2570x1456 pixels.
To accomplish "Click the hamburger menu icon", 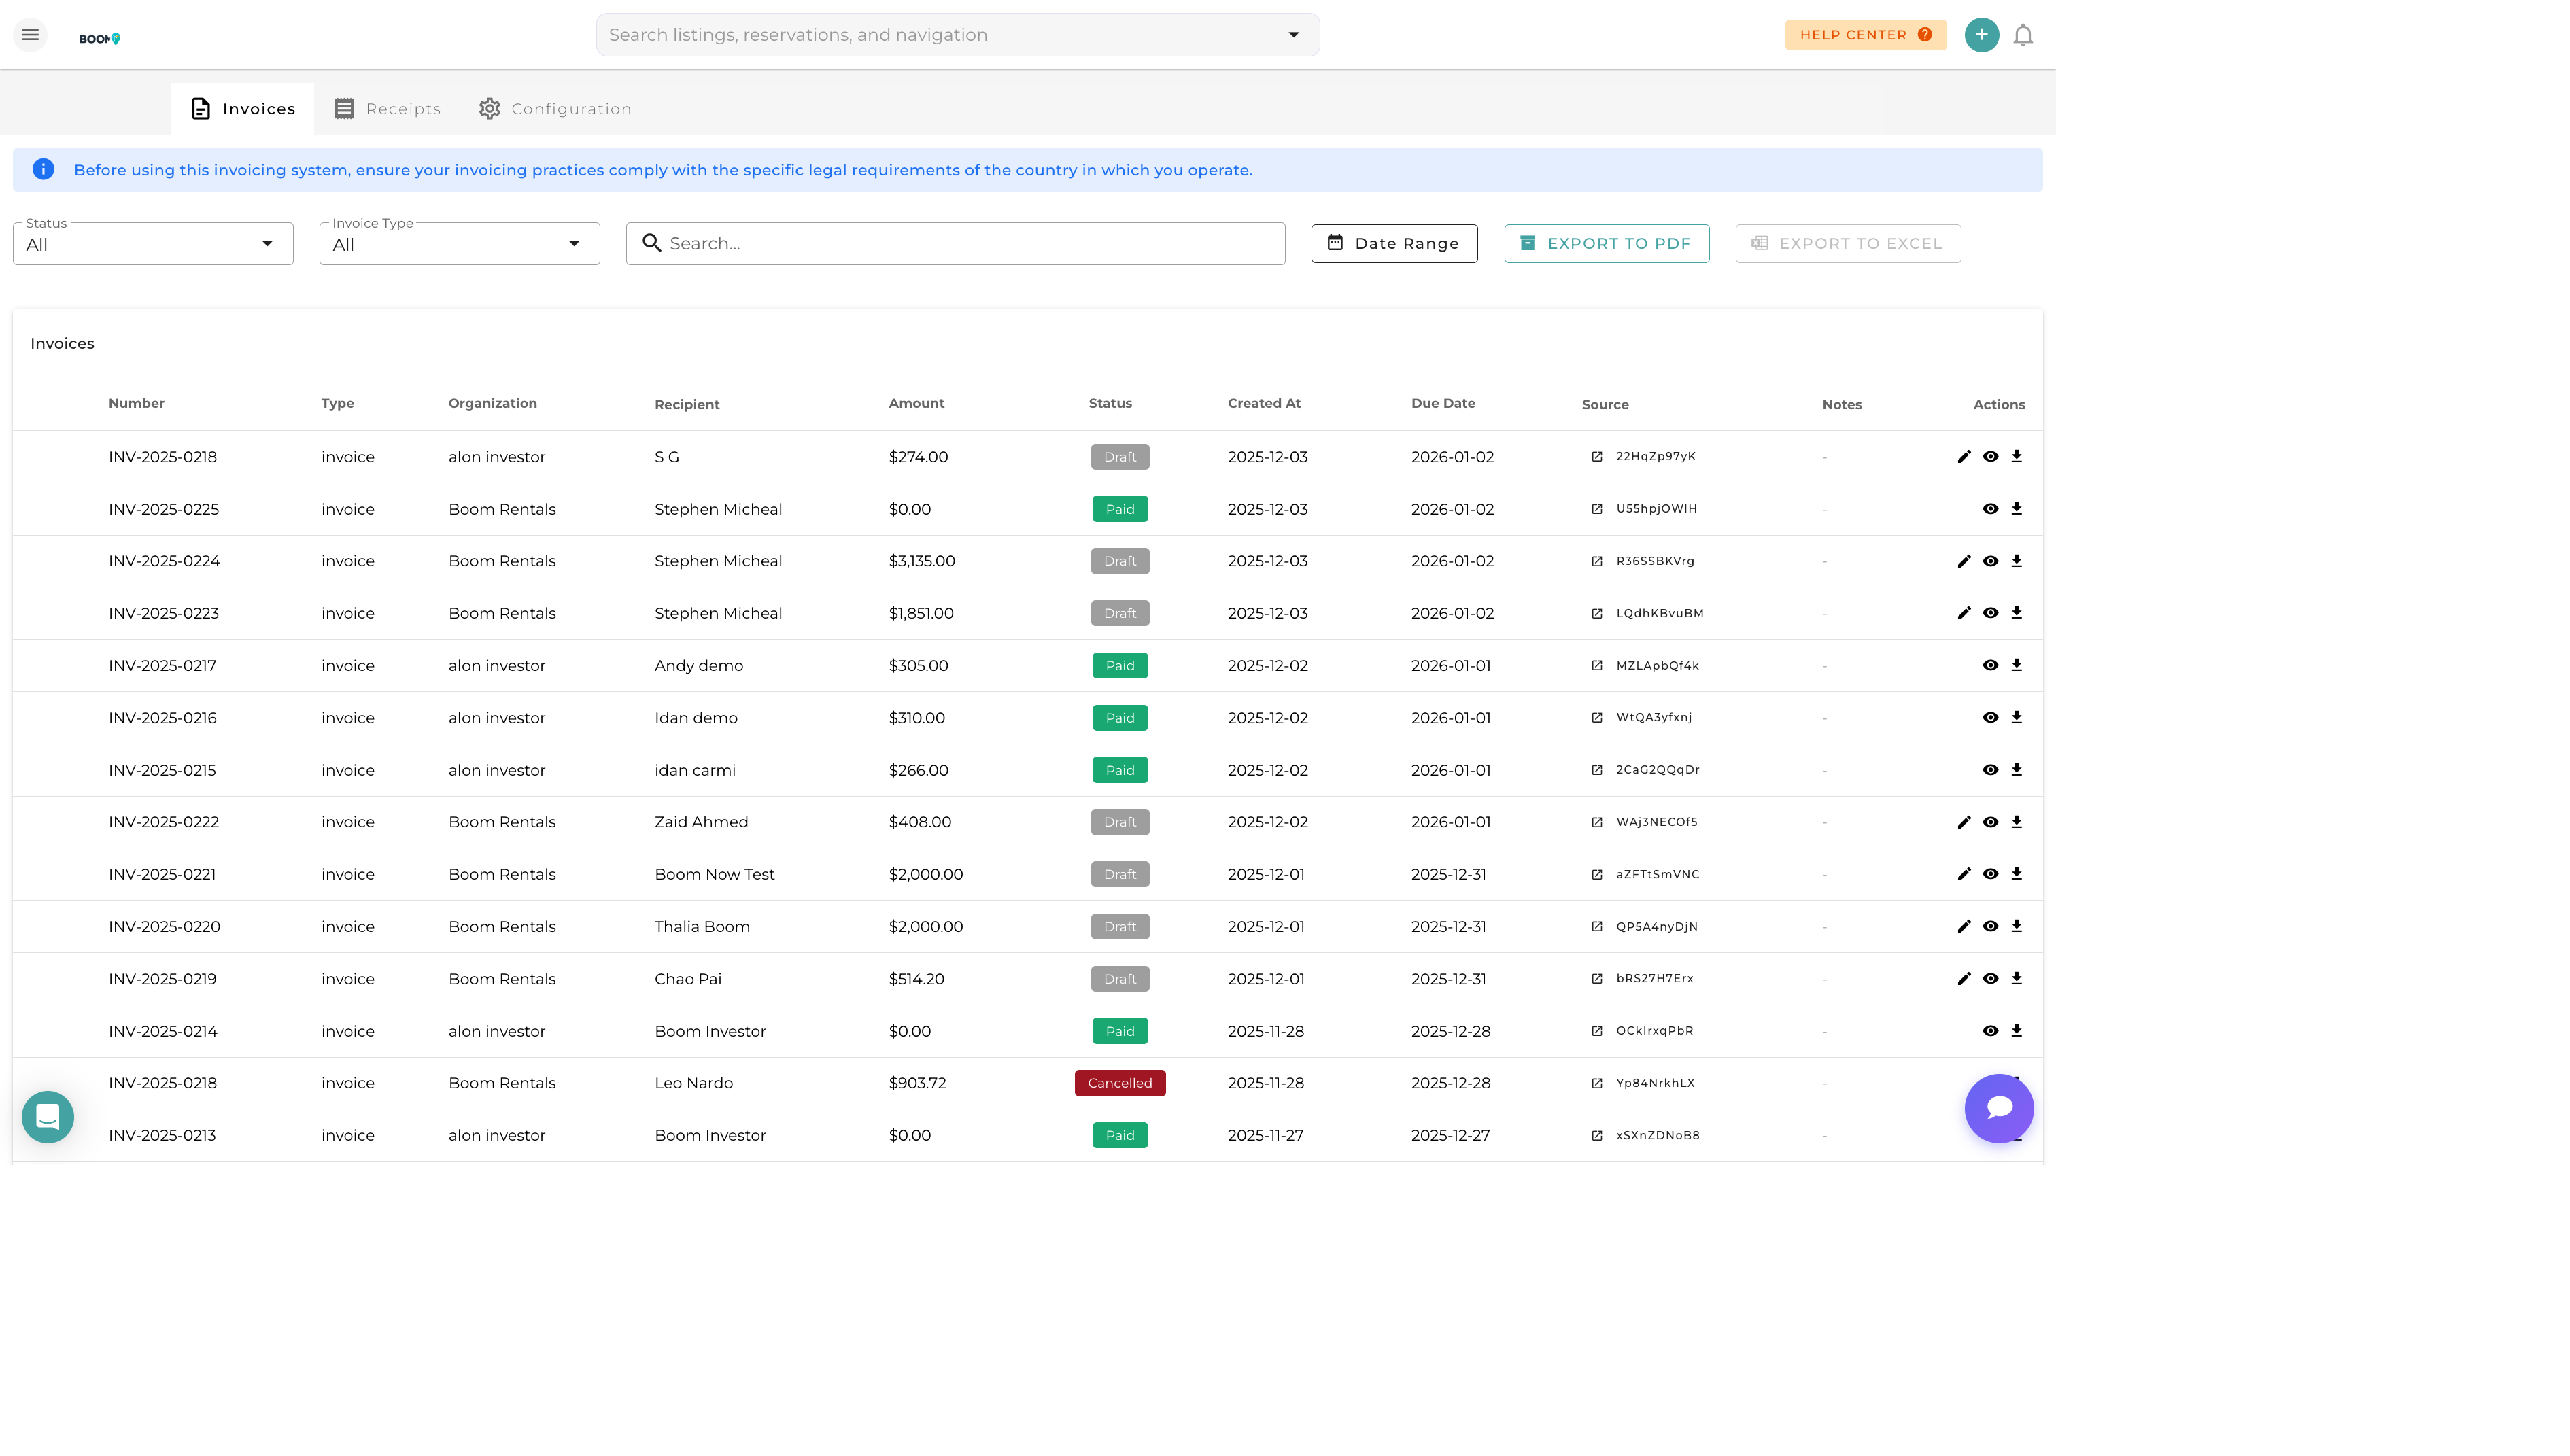I will pyautogui.click(x=30, y=35).
